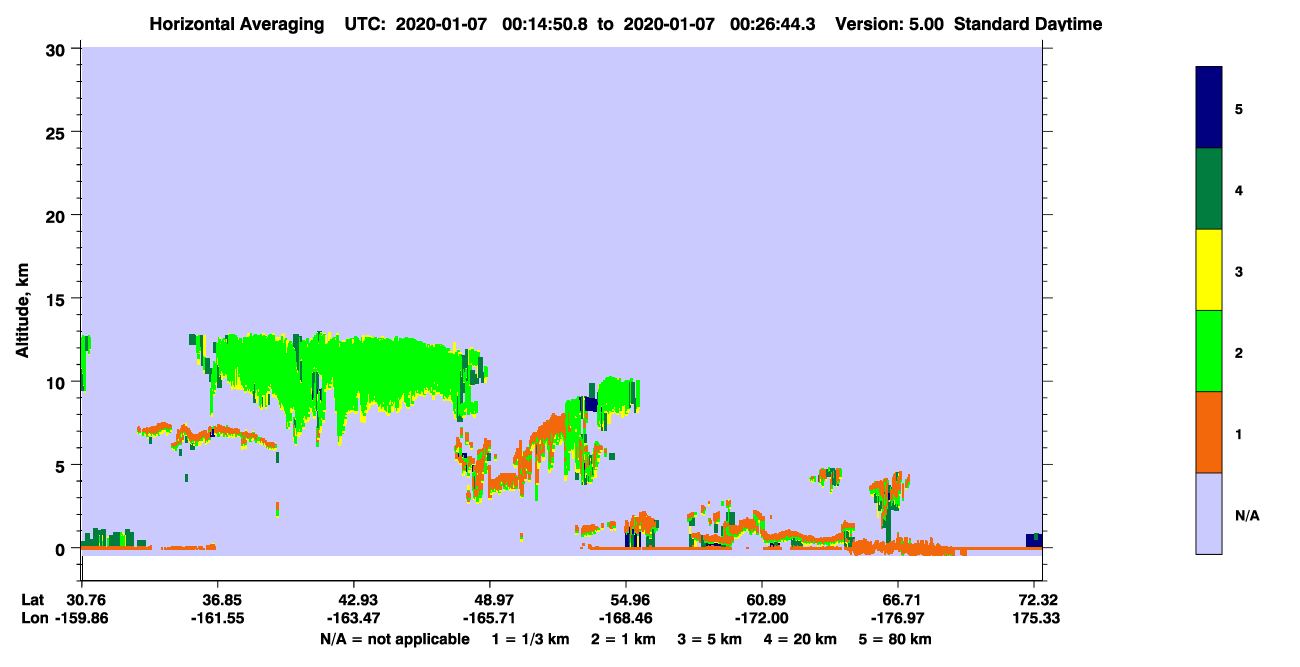This screenshot has height=667, width=1300.
Task: Click the lavender N/A colorbar segment
Action: [1209, 513]
